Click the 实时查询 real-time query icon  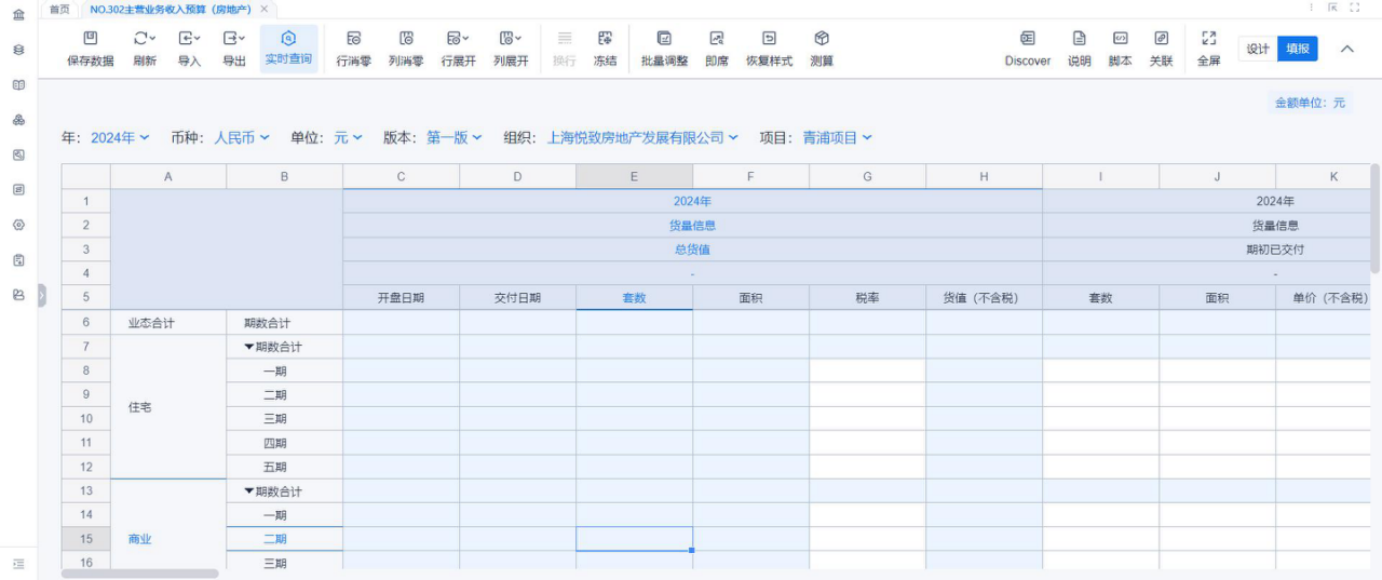pyautogui.click(x=288, y=40)
